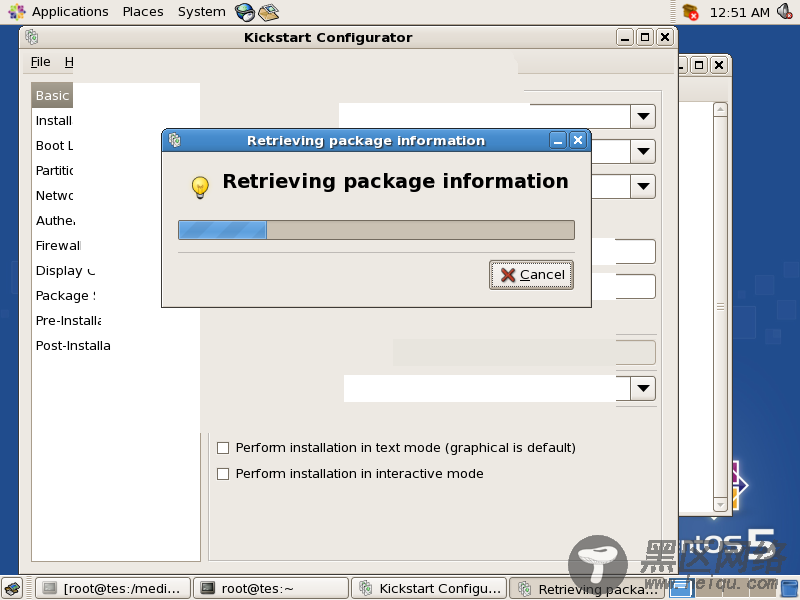Expand the topmost combo box in Basic panel
Viewport: 800px width, 600px height.
point(643,116)
